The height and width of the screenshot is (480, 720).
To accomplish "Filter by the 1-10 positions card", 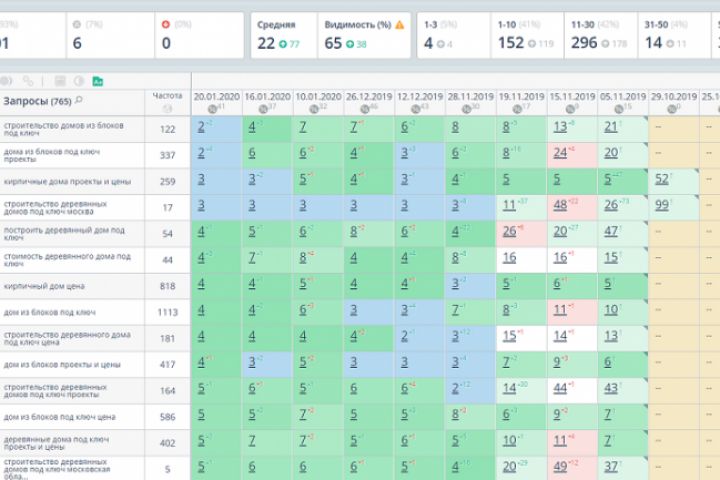I will (x=527, y=35).
